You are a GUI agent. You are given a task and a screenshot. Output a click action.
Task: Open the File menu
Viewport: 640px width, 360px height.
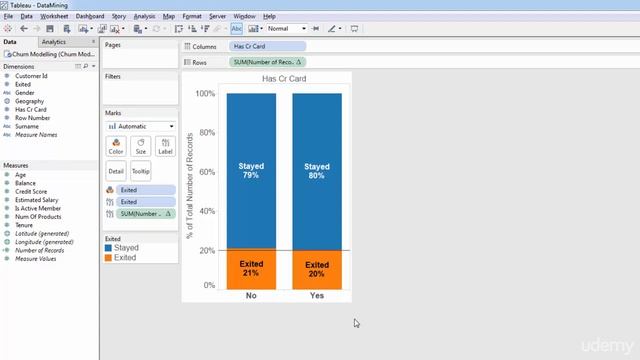[x=8, y=16]
